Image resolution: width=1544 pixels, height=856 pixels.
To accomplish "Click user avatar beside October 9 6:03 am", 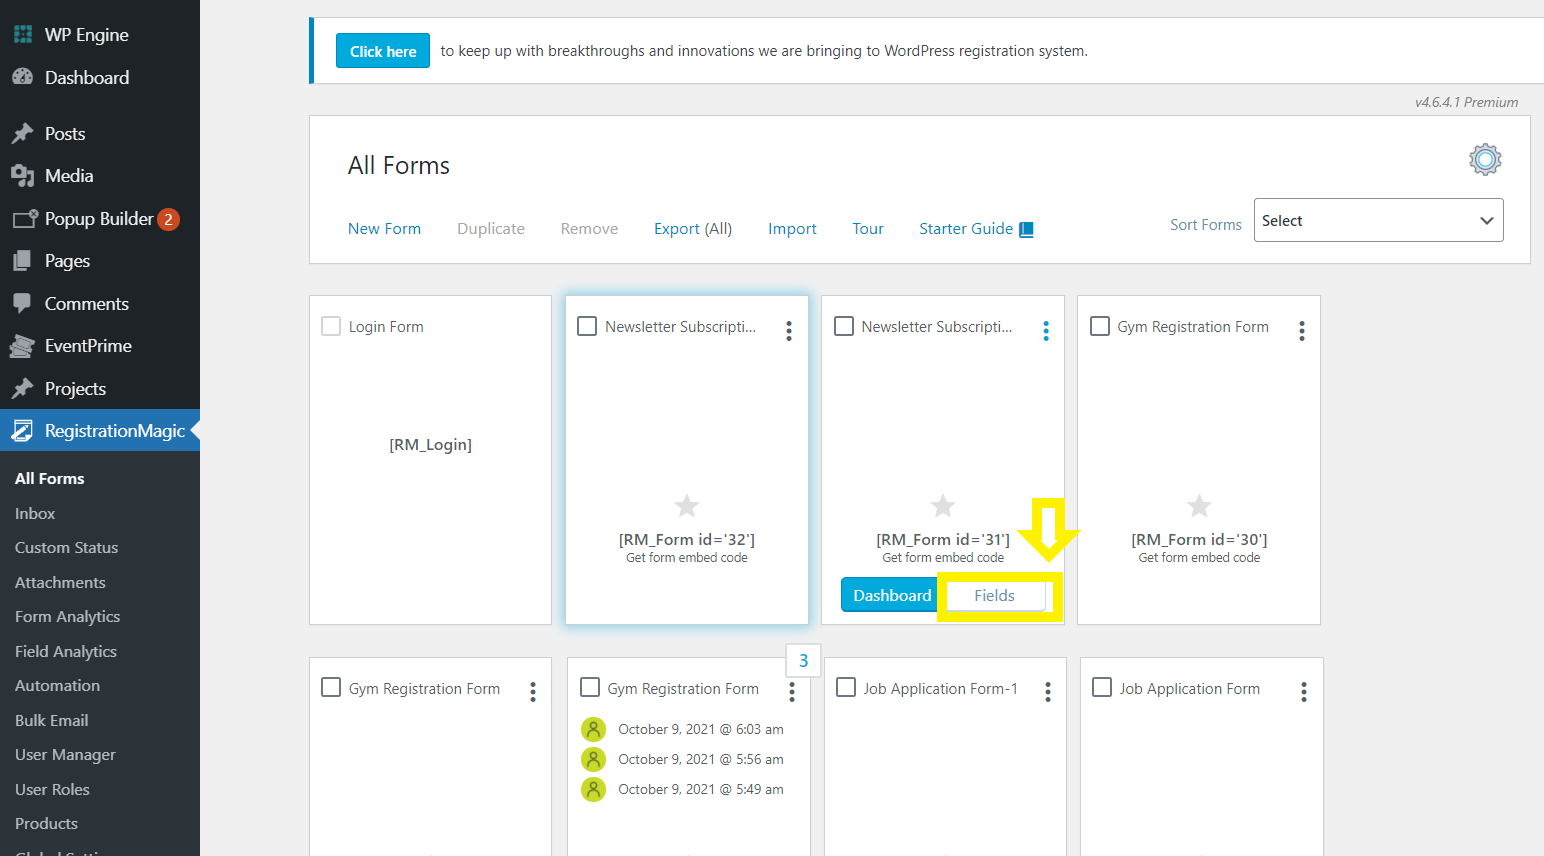I will 594,729.
